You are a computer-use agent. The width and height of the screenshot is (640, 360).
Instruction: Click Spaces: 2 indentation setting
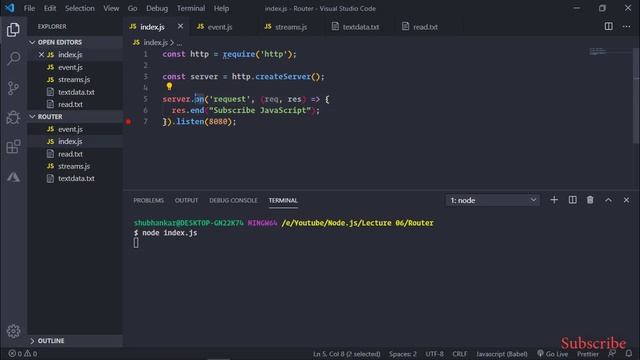(402, 354)
